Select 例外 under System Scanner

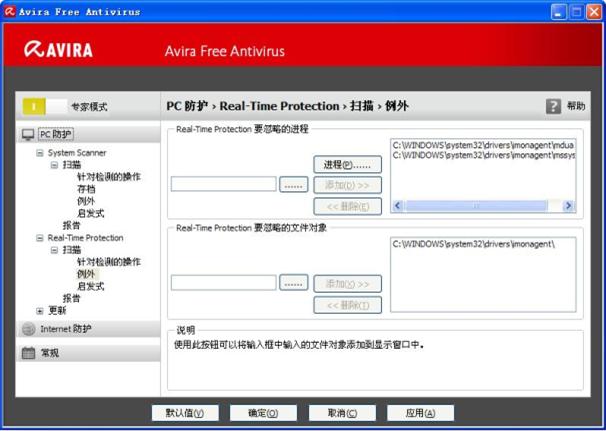(x=86, y=201)
